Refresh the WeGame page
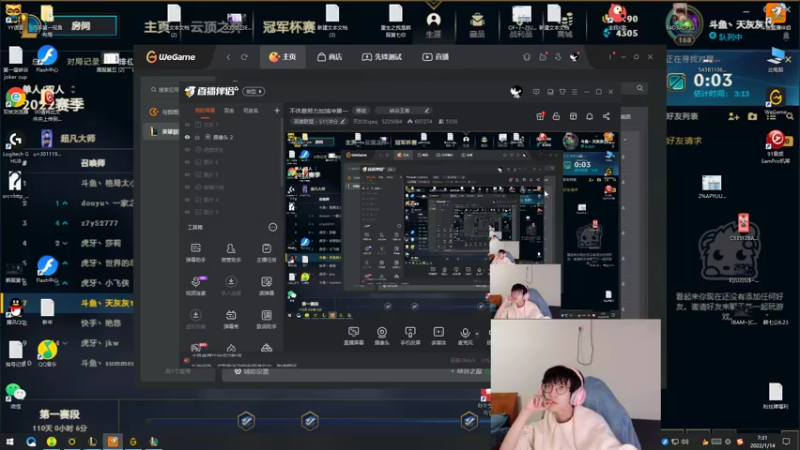 [244, 57]
